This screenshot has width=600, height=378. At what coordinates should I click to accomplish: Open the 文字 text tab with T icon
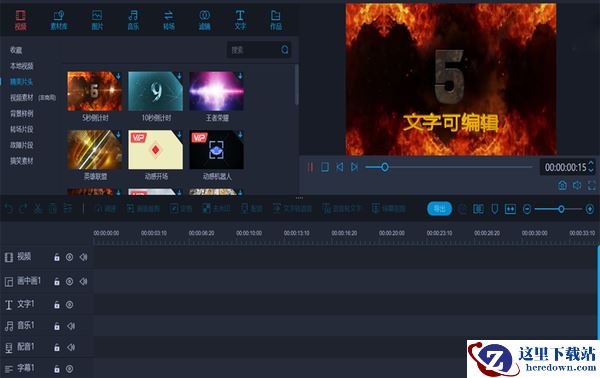coord(240,20)
